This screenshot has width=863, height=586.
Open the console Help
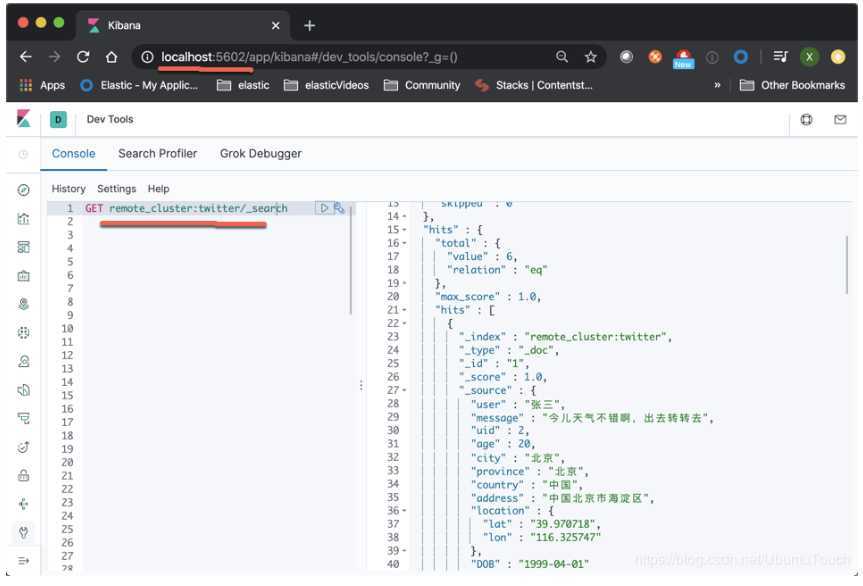point(159,189)
